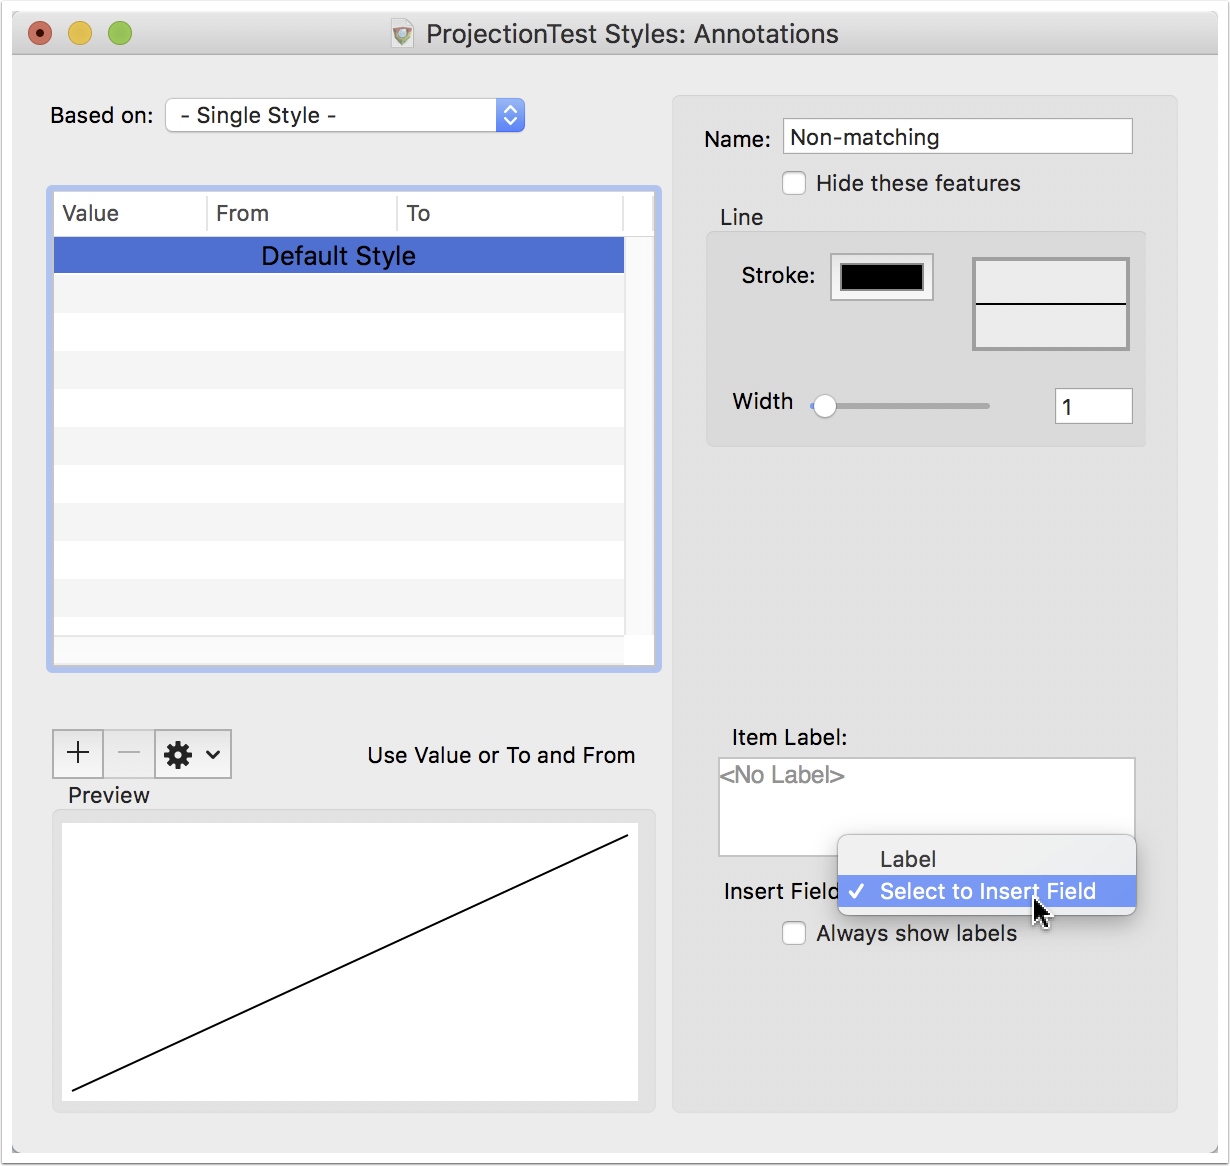Select the Default Style row
This screenshot has height=1166, width=1230.
point(339,256)
